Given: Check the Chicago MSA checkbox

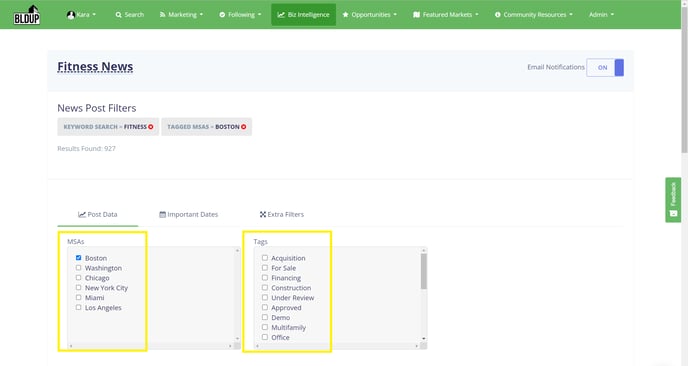Looking at the screenshot, I should (79, 278).
